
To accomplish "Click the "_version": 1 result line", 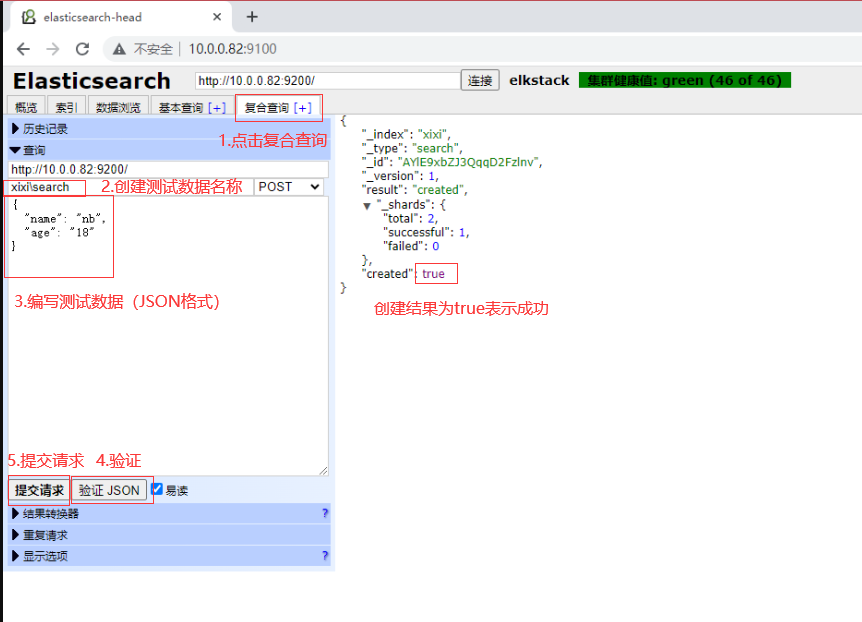I will pyautogui.click(x=400, y=176).
